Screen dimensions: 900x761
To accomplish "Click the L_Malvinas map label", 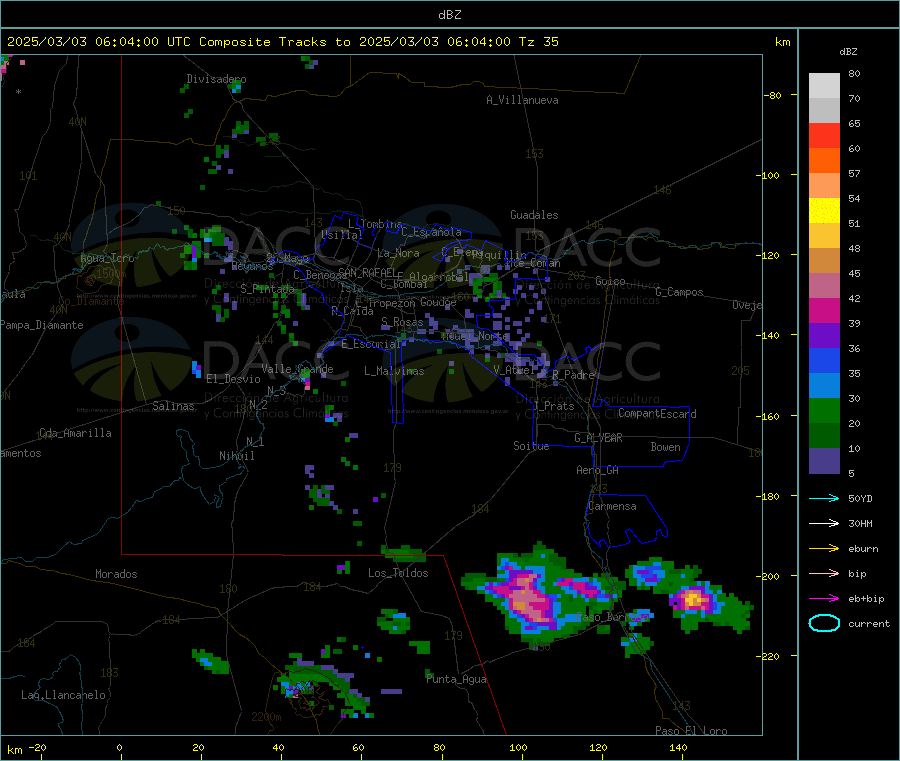I will pyautogui.click(x=394, y=371).
